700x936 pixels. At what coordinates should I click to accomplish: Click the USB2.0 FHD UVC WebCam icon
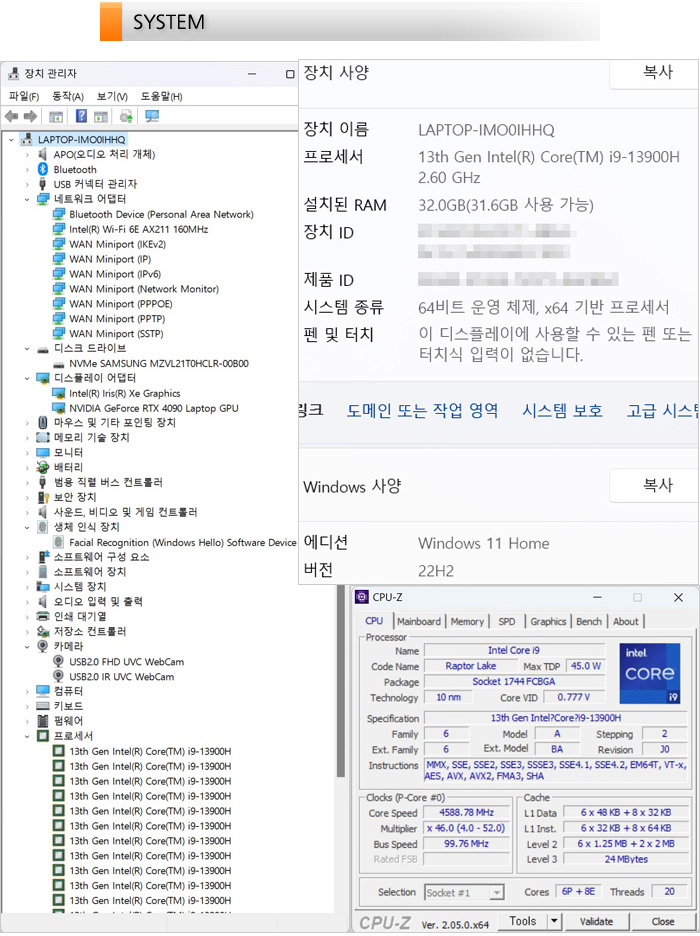58,661
